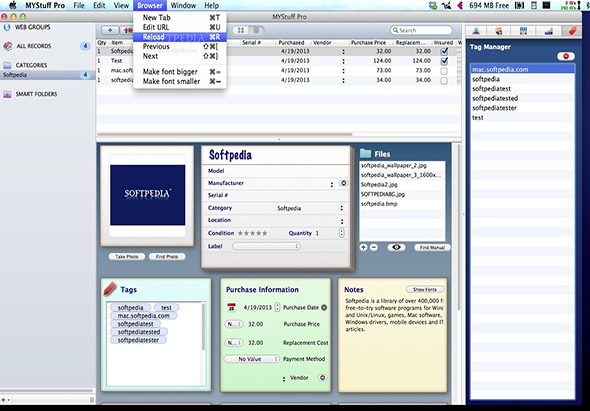Add a new record with the toolbar plus button

(110, 30)
